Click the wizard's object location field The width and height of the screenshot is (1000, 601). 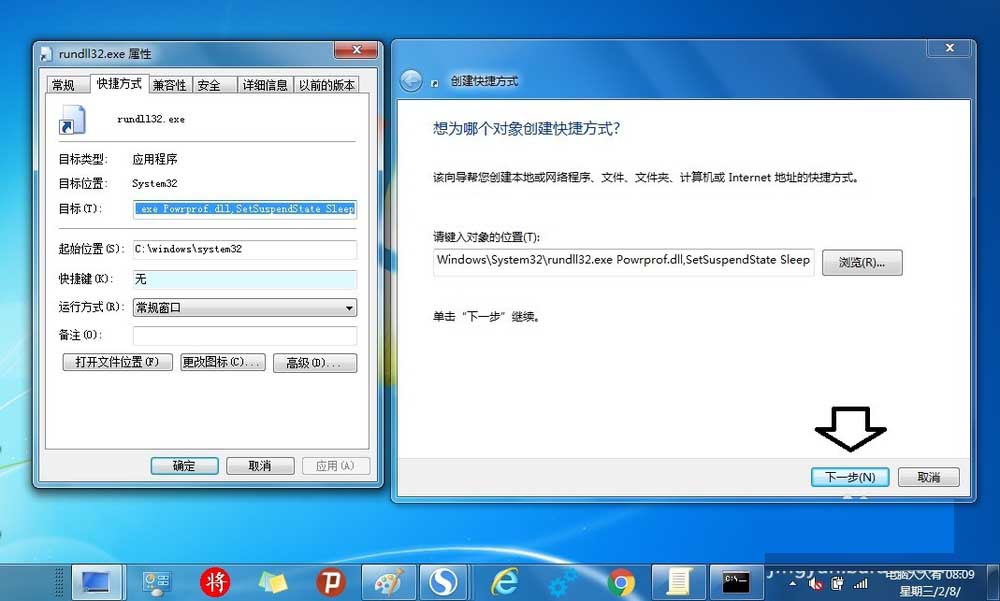pos(624,262)
